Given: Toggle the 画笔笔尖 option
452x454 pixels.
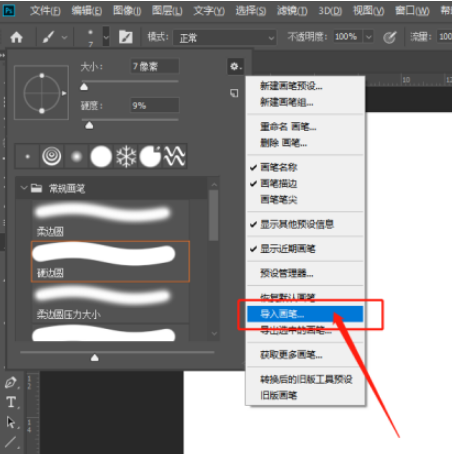Looking at the screenshot, I should tap(305, 200).
